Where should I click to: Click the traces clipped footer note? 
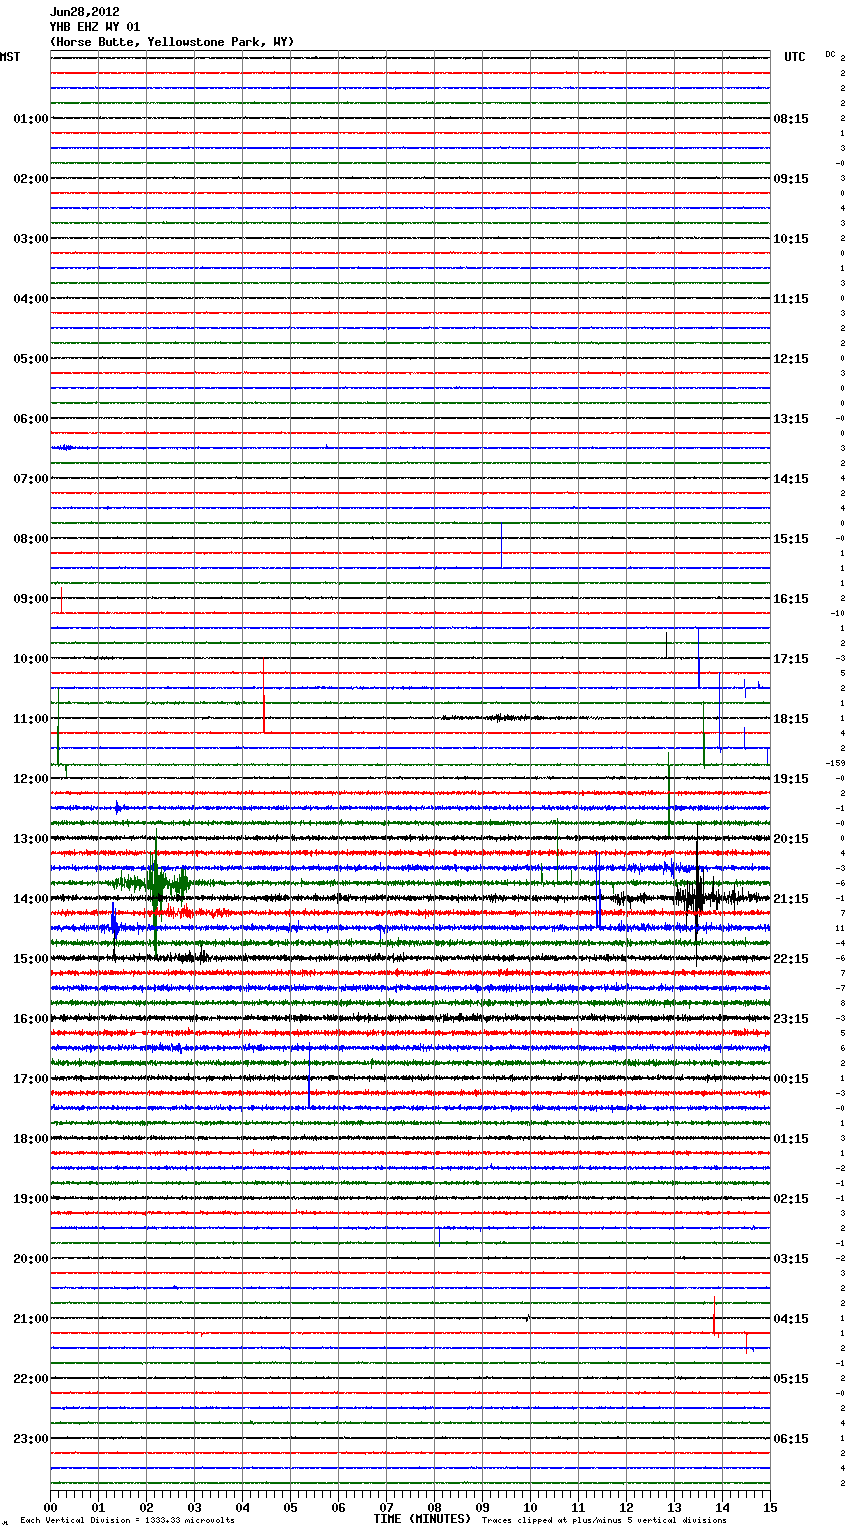pyautogui.click(x=604, y=1520)
